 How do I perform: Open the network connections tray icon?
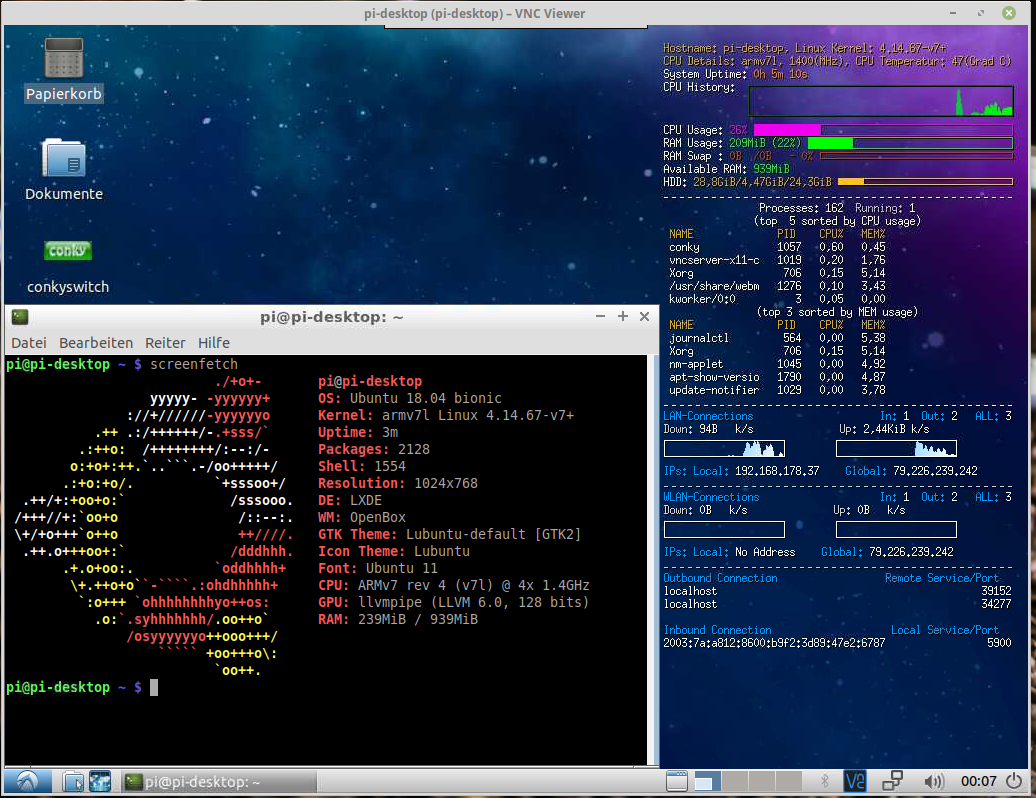click(x=893, y=781)
